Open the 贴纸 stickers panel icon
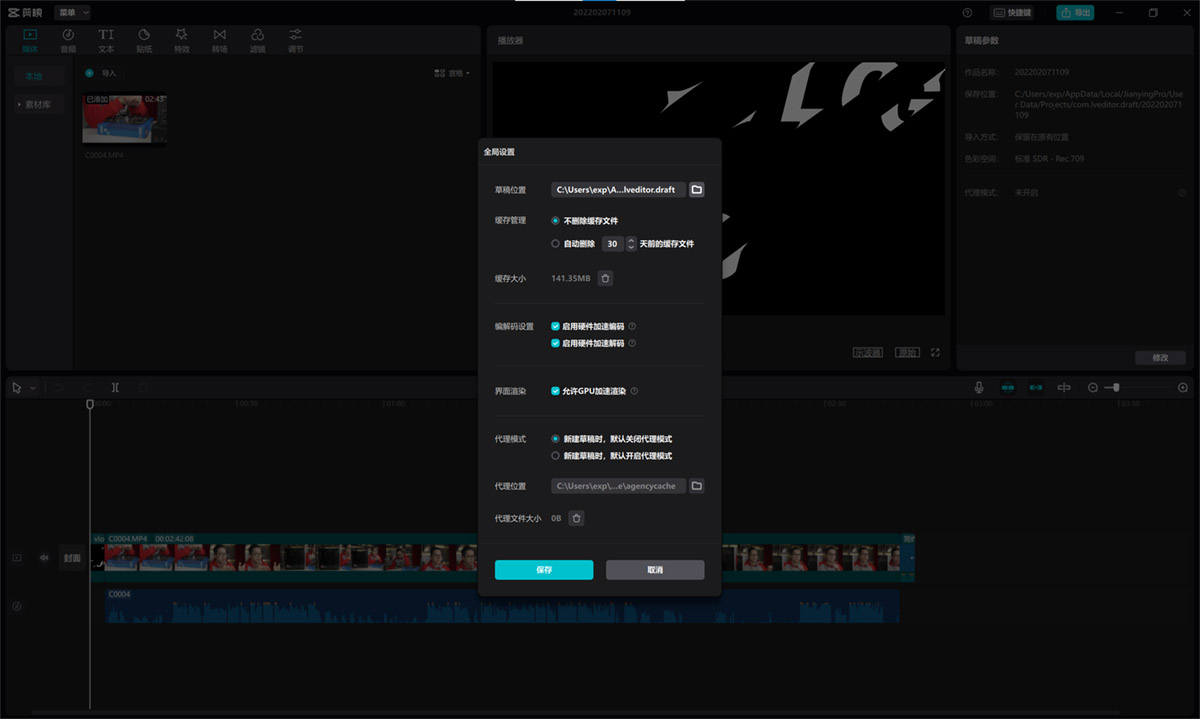1200x719 pixels. [144, 39]
